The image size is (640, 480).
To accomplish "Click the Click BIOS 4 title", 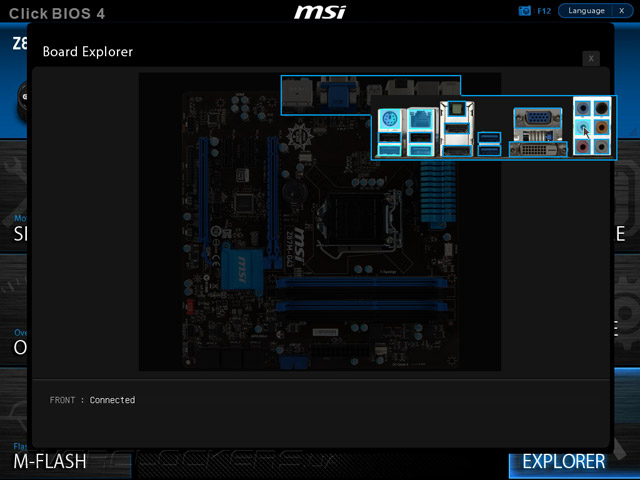I will point(57,13).
